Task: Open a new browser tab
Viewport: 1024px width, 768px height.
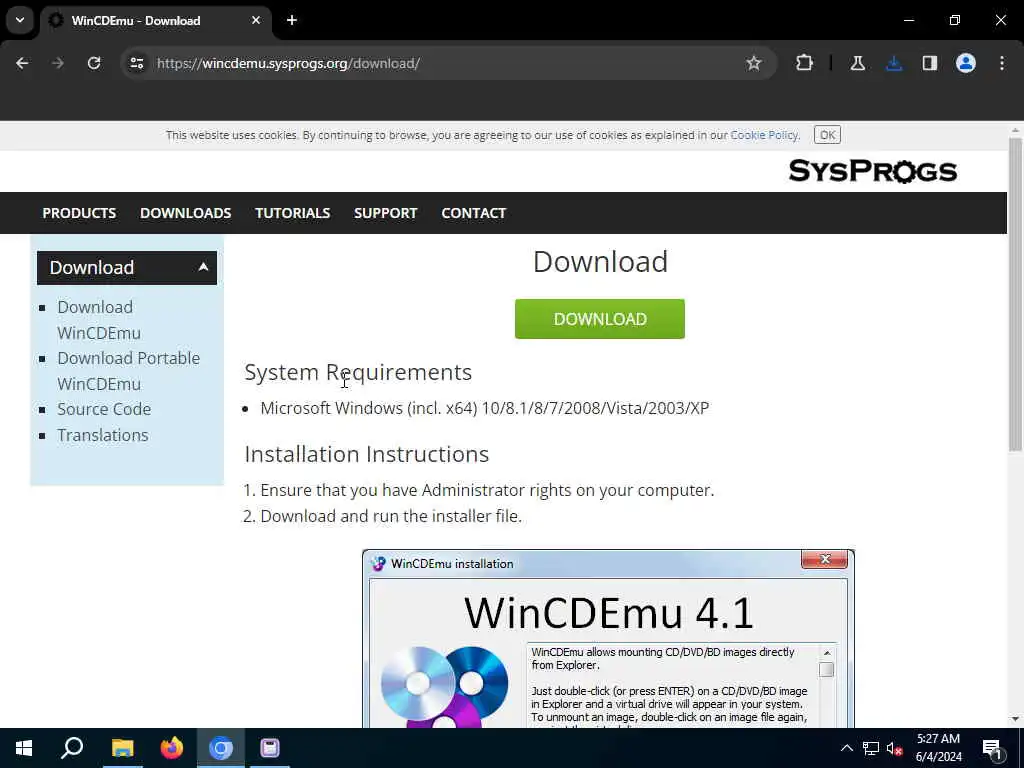Action: tap(292, 20)
